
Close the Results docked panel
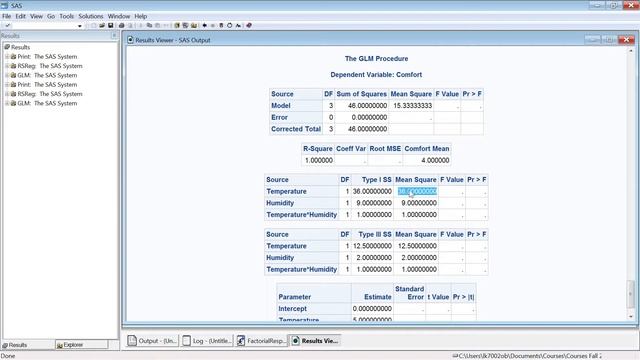(114, 36)
